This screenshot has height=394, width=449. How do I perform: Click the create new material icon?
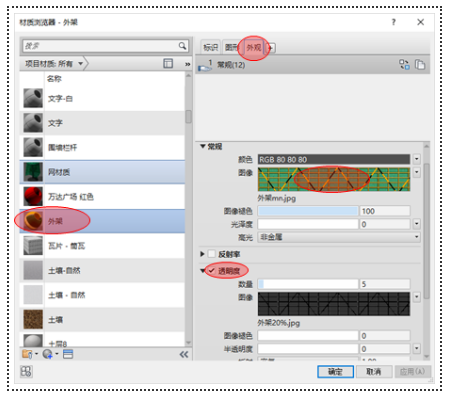(x=47, y=354)
